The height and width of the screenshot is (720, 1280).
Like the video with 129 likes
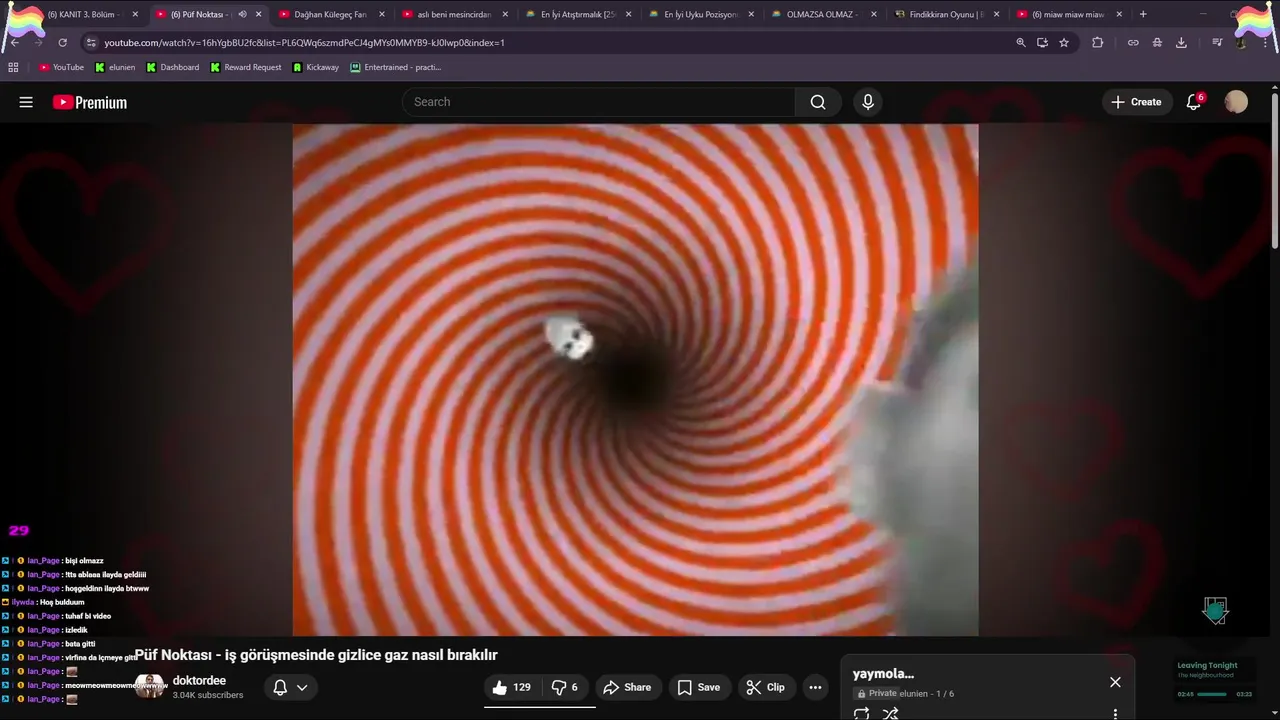tap(513, 687)
